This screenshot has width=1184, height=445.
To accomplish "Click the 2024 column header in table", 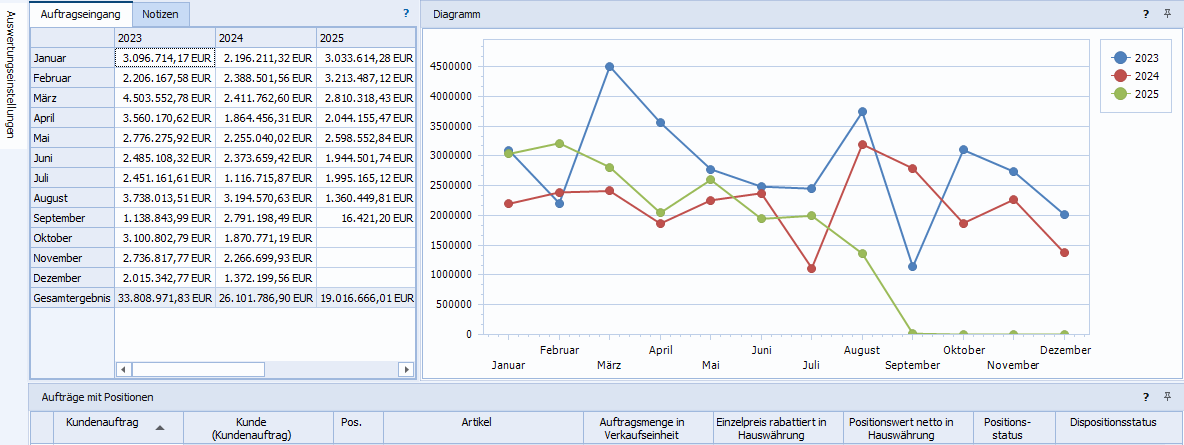I will point(264,38).
